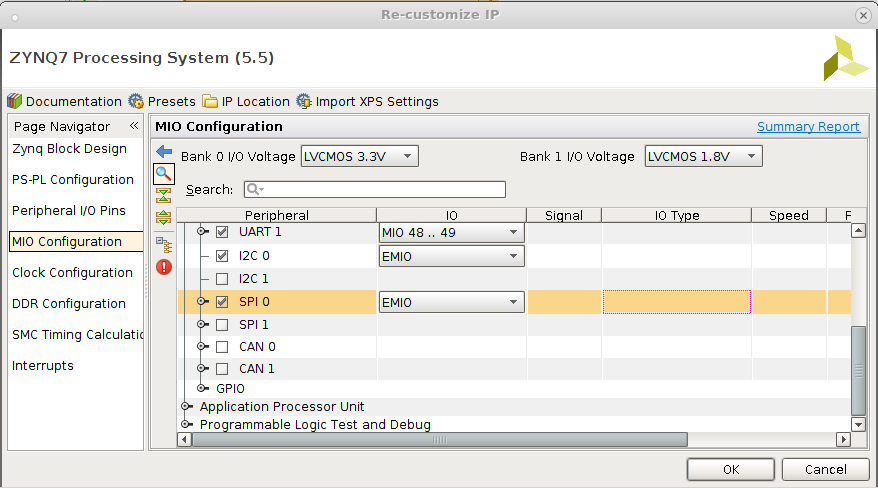The height and width of the screenshot is (488, 878).
Task: Close the Re-customize IP dialog
Action: pyautogui.click(x=863, y=16)
